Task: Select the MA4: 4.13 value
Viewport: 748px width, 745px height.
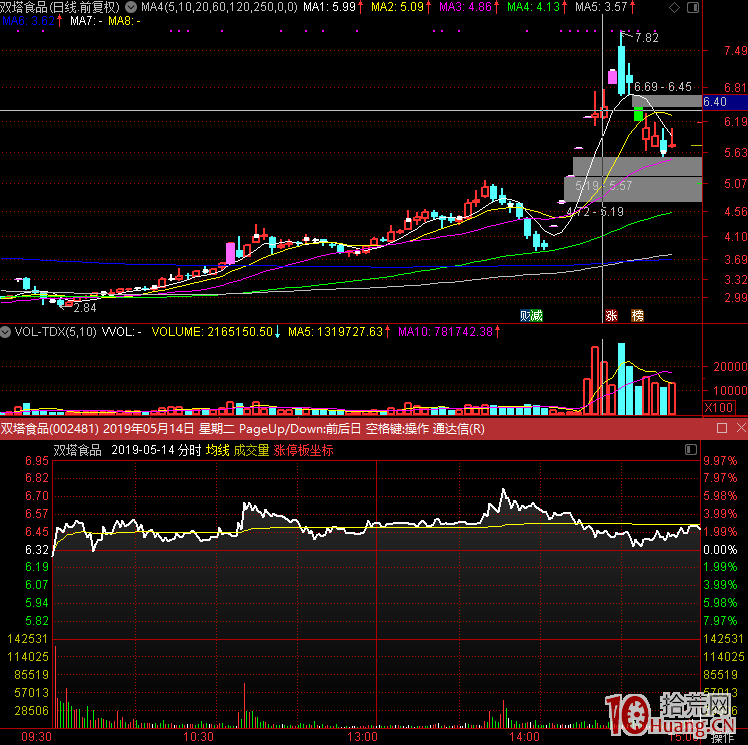Action: click(533, 7)
